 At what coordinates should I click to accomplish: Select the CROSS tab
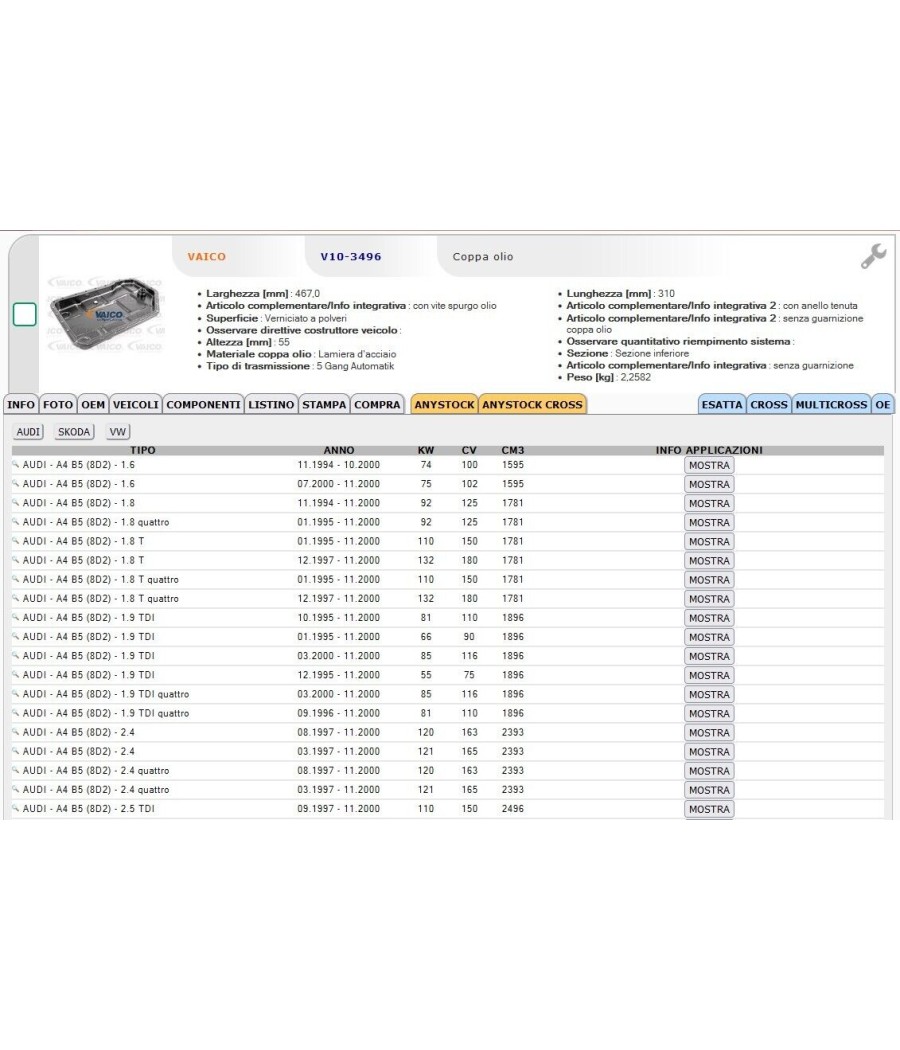(769, 404)
